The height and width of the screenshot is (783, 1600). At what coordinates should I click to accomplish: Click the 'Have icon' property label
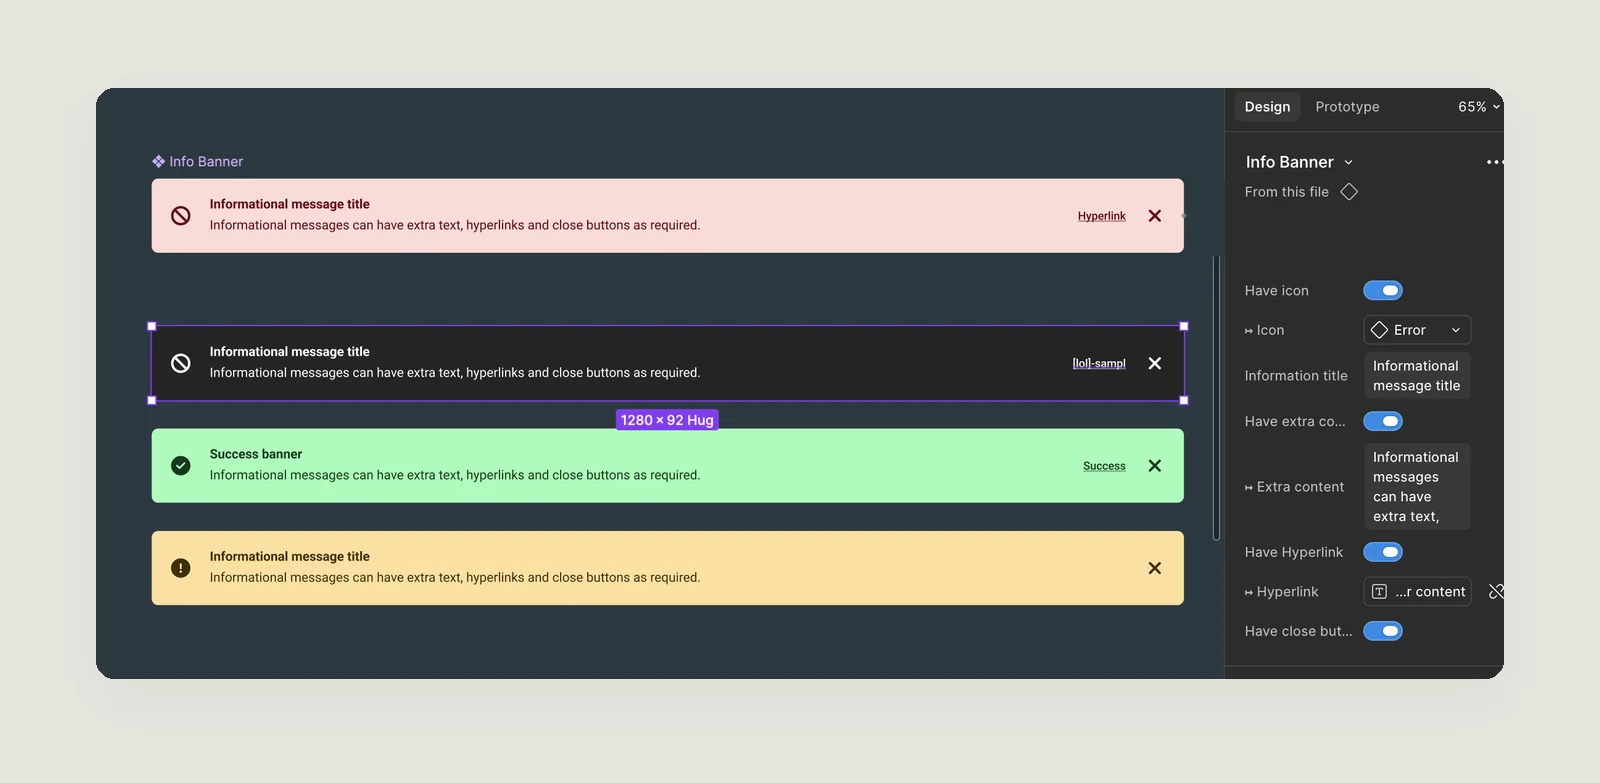point(1277,291)
